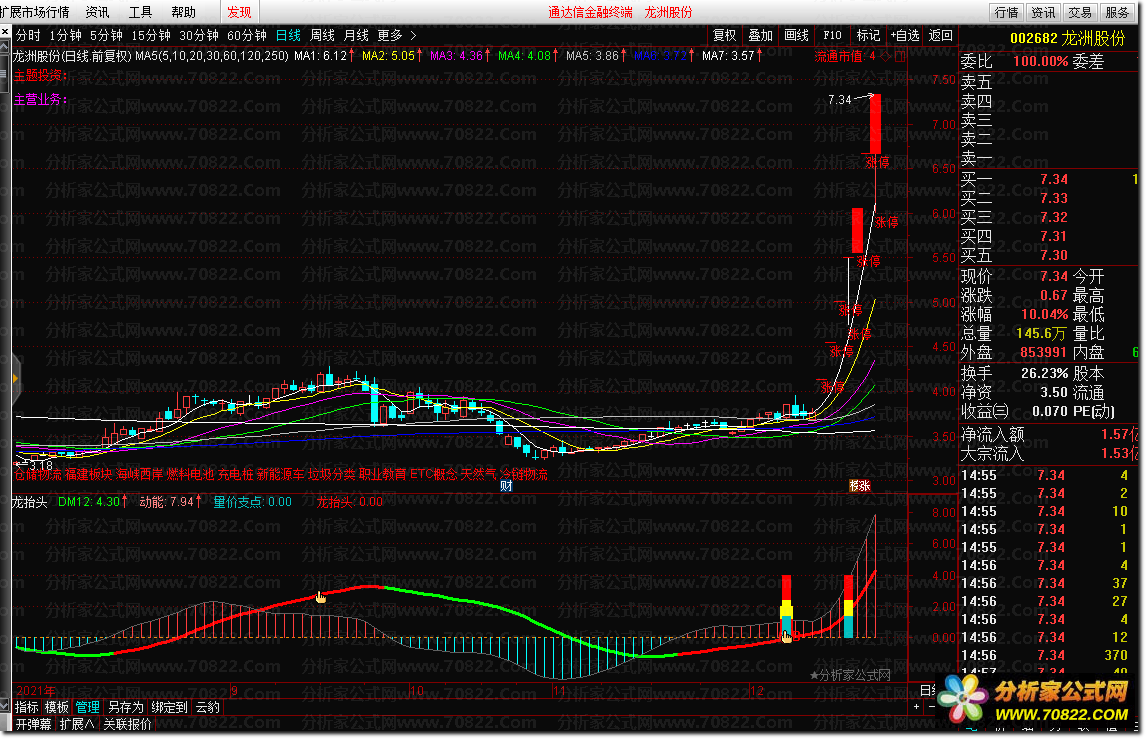
Task: Click the 财 marker on the chart
Action: 506,485
